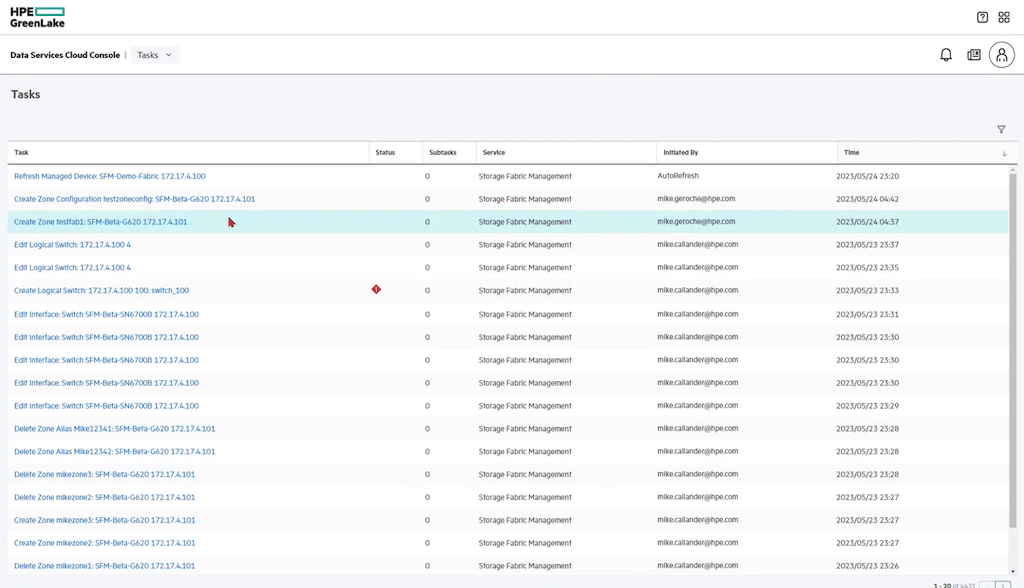This screenshot has height=588, width=1024.
Task: Click the Data Services Cloud Console title
Action: click(x=65, y=55)
